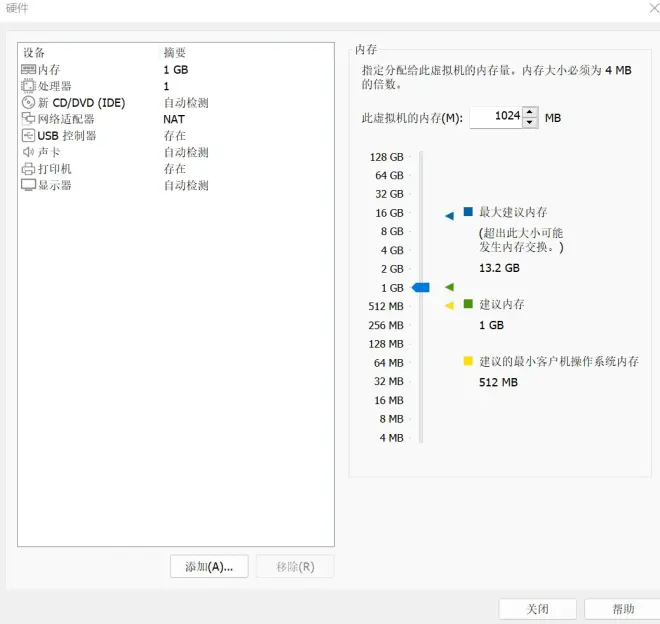The height and width of the screenshot is (624, 660).
Task: Click the 此虚拟机的内存(M): label
Action: pyautogui.click(x=412, y=118)
